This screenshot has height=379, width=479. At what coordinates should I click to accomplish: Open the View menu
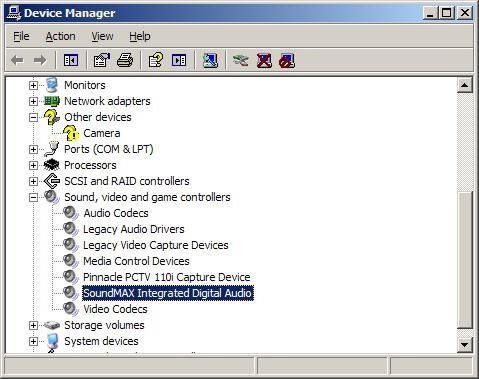(x=102, y=36)
